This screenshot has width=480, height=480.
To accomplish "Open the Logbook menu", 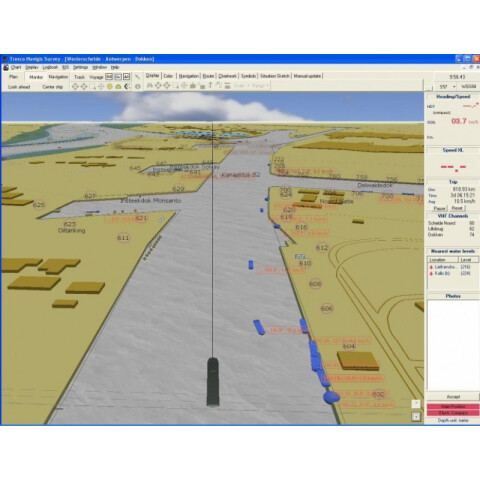I will (50, 67).
